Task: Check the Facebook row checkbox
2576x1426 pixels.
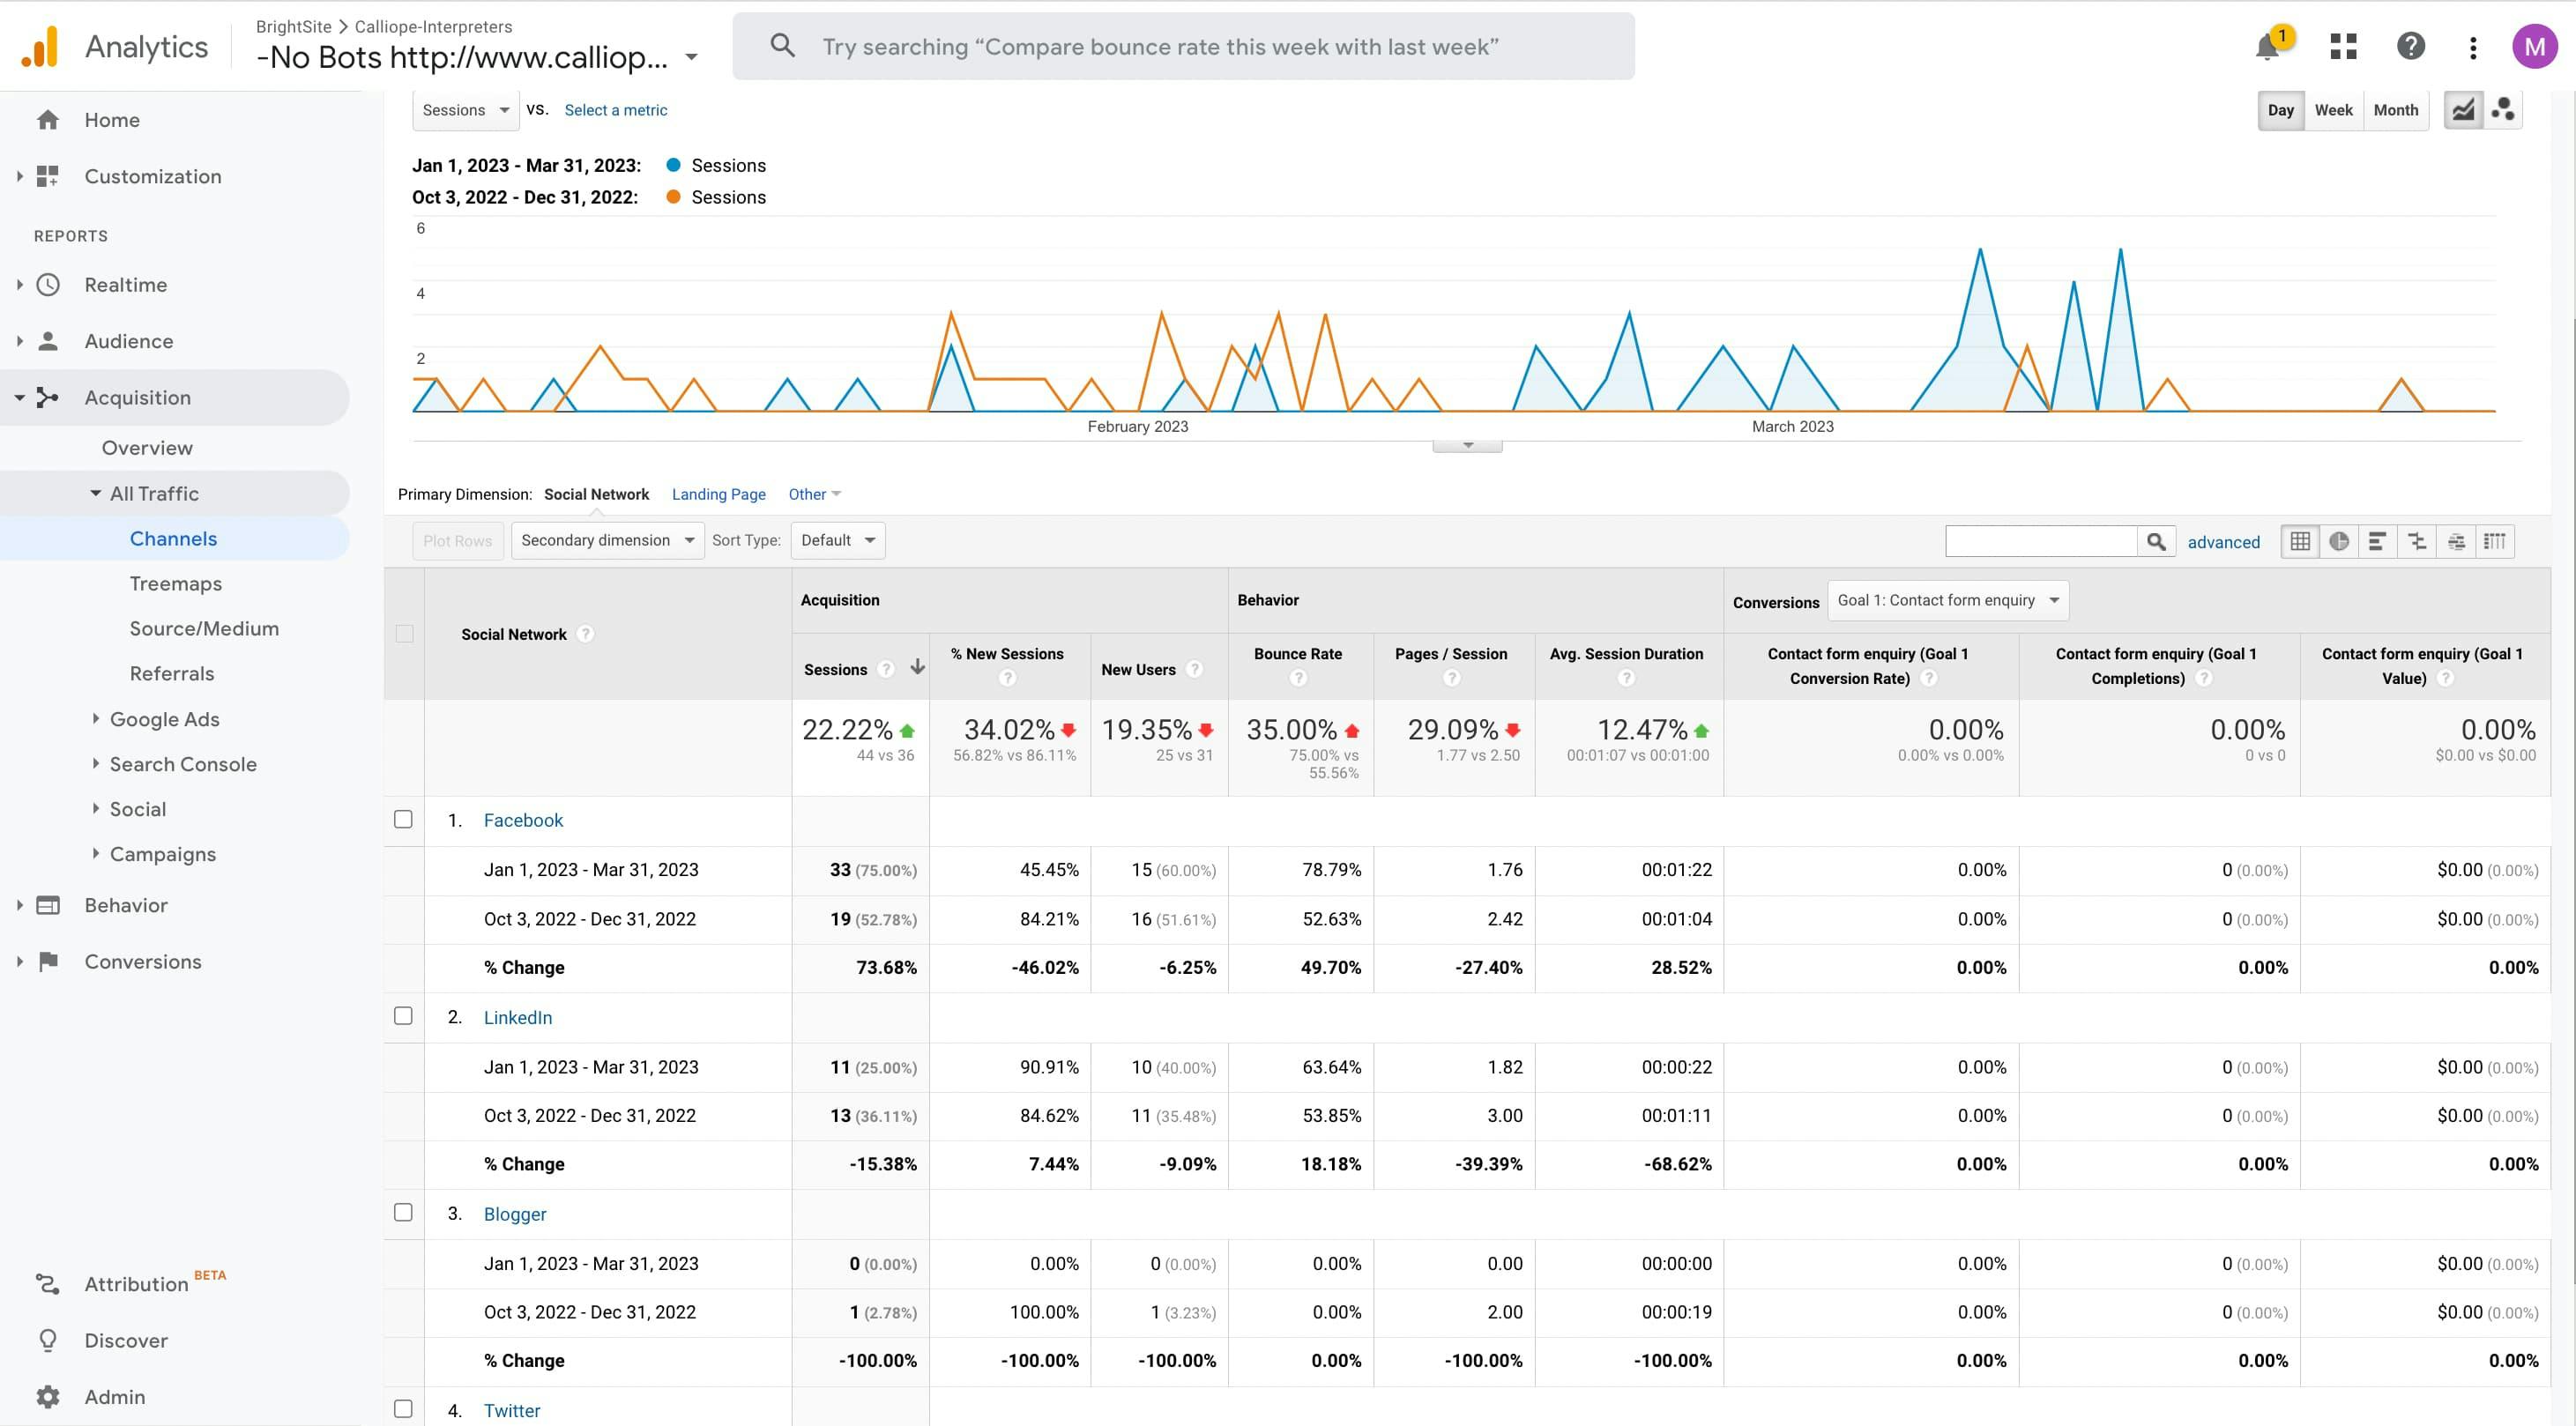Action: [x=403, y=819]
